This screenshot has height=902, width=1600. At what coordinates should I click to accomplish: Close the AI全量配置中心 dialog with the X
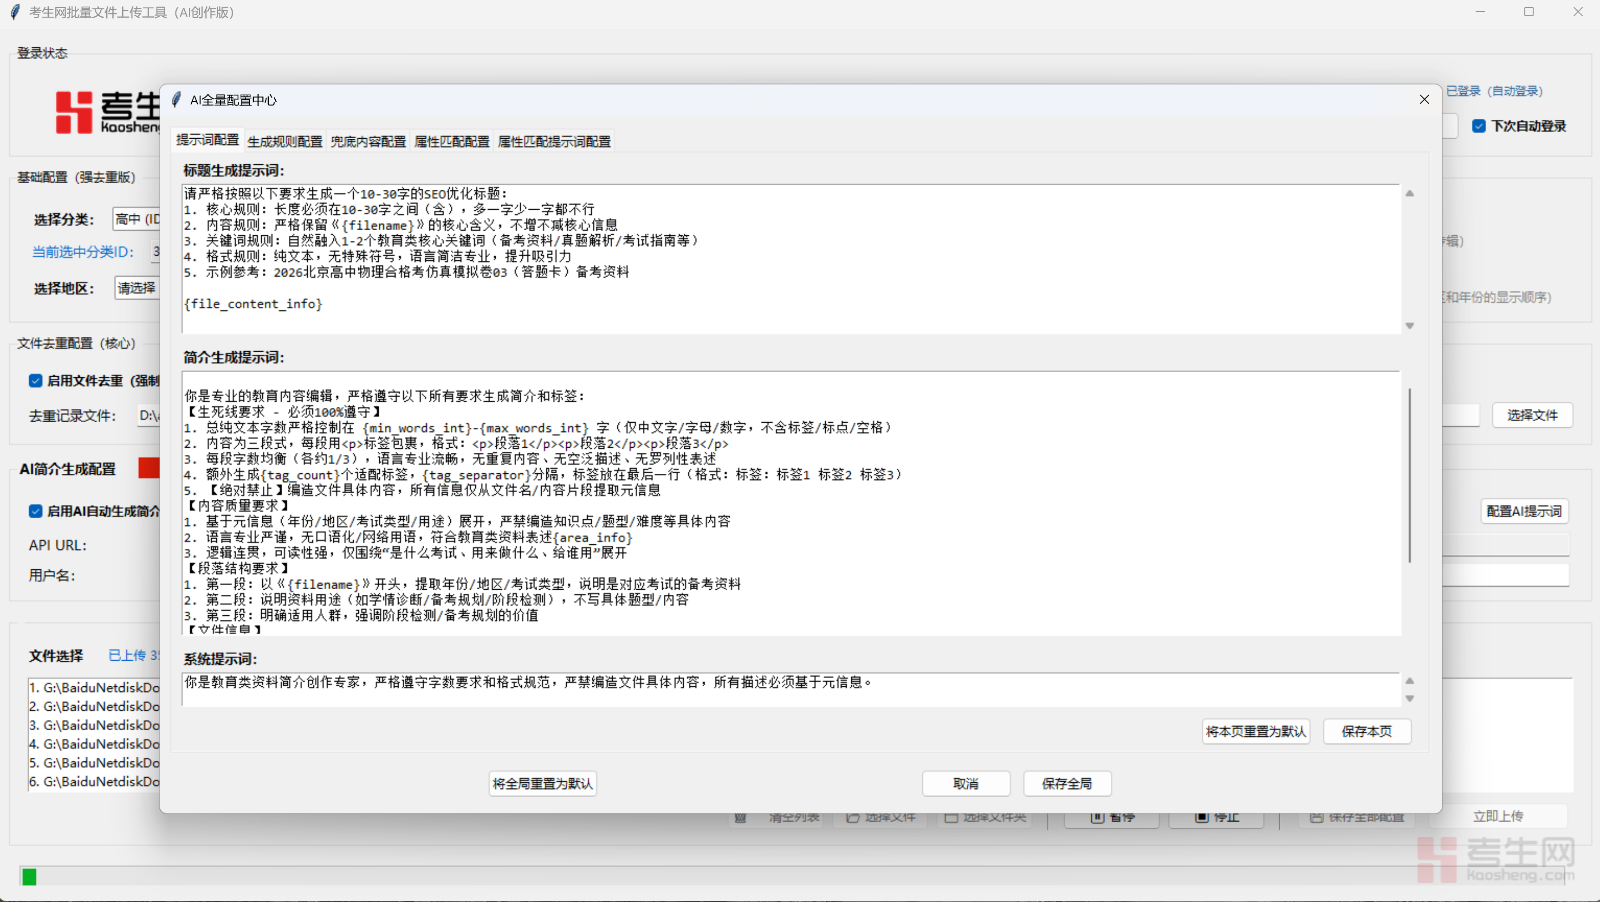point(1424,100)
